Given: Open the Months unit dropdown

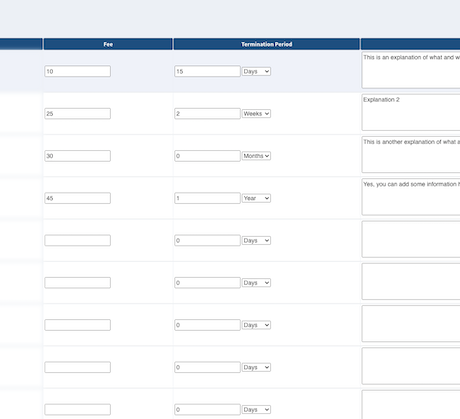Looking at the screenshot, I should tap(256, 156).
